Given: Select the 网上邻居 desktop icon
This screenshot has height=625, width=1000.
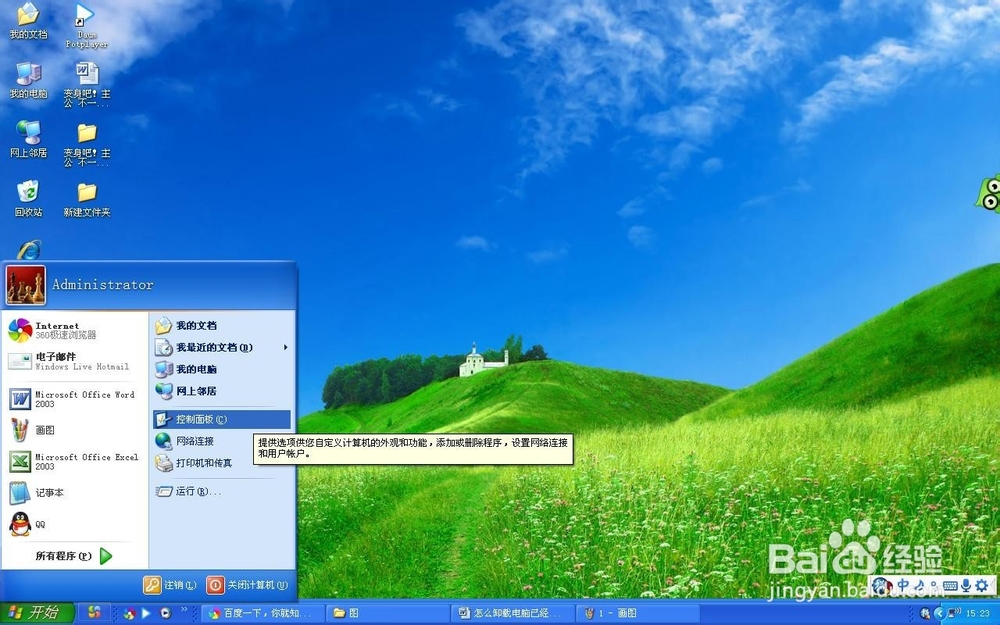Looking at the screenshot, I should click(28, 139).
